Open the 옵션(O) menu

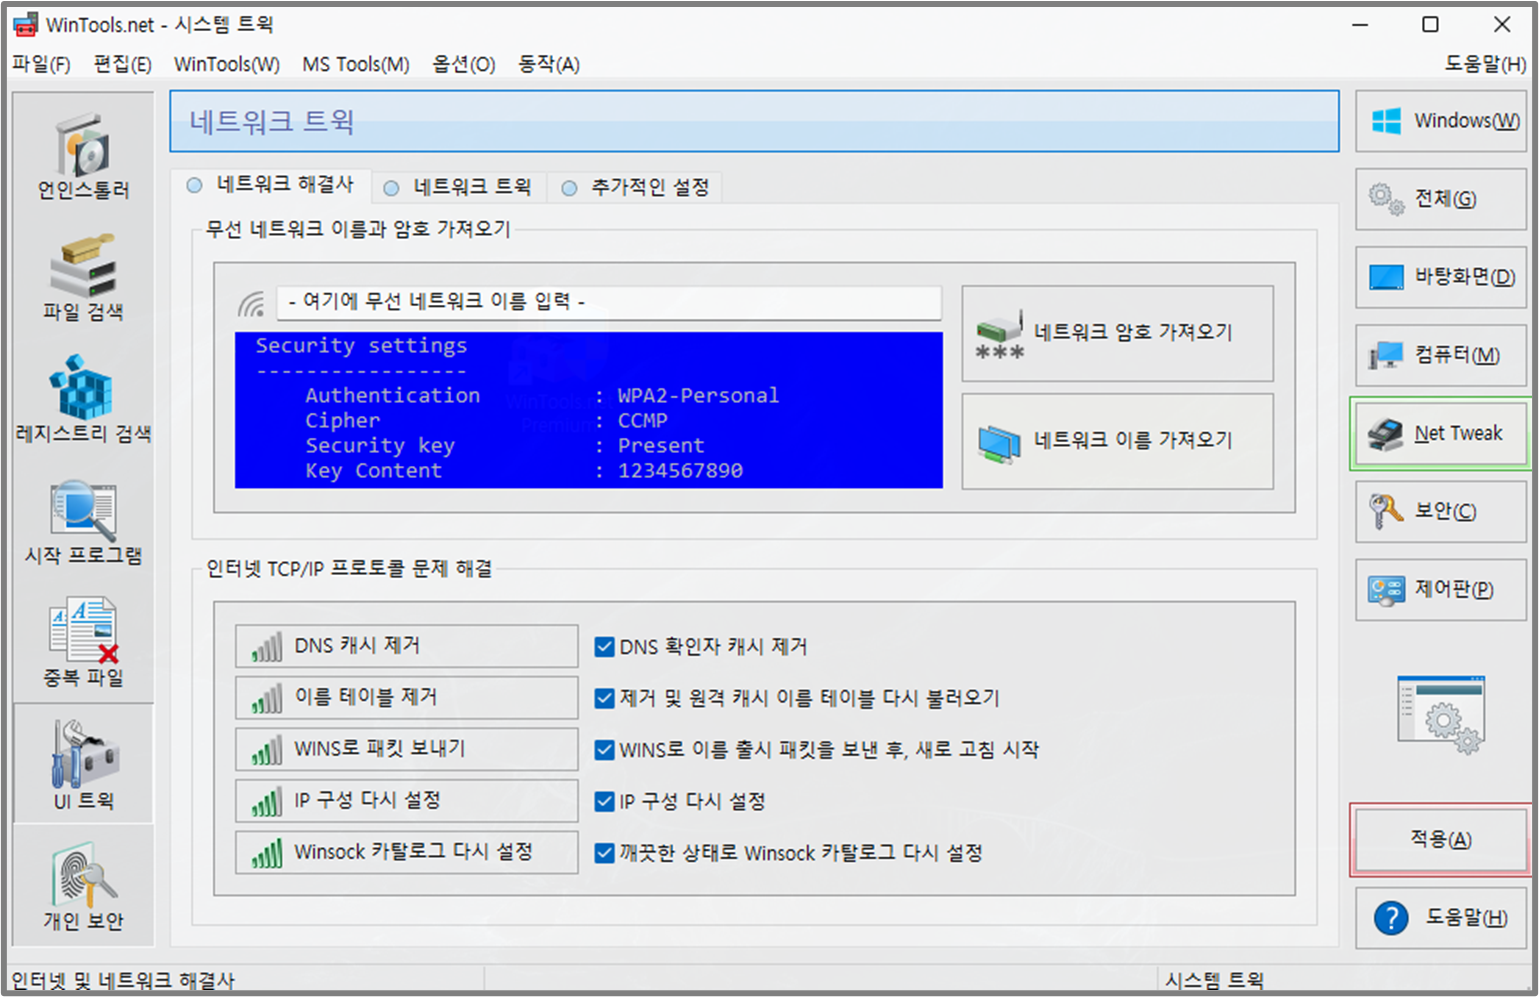[x=464, y=64]
